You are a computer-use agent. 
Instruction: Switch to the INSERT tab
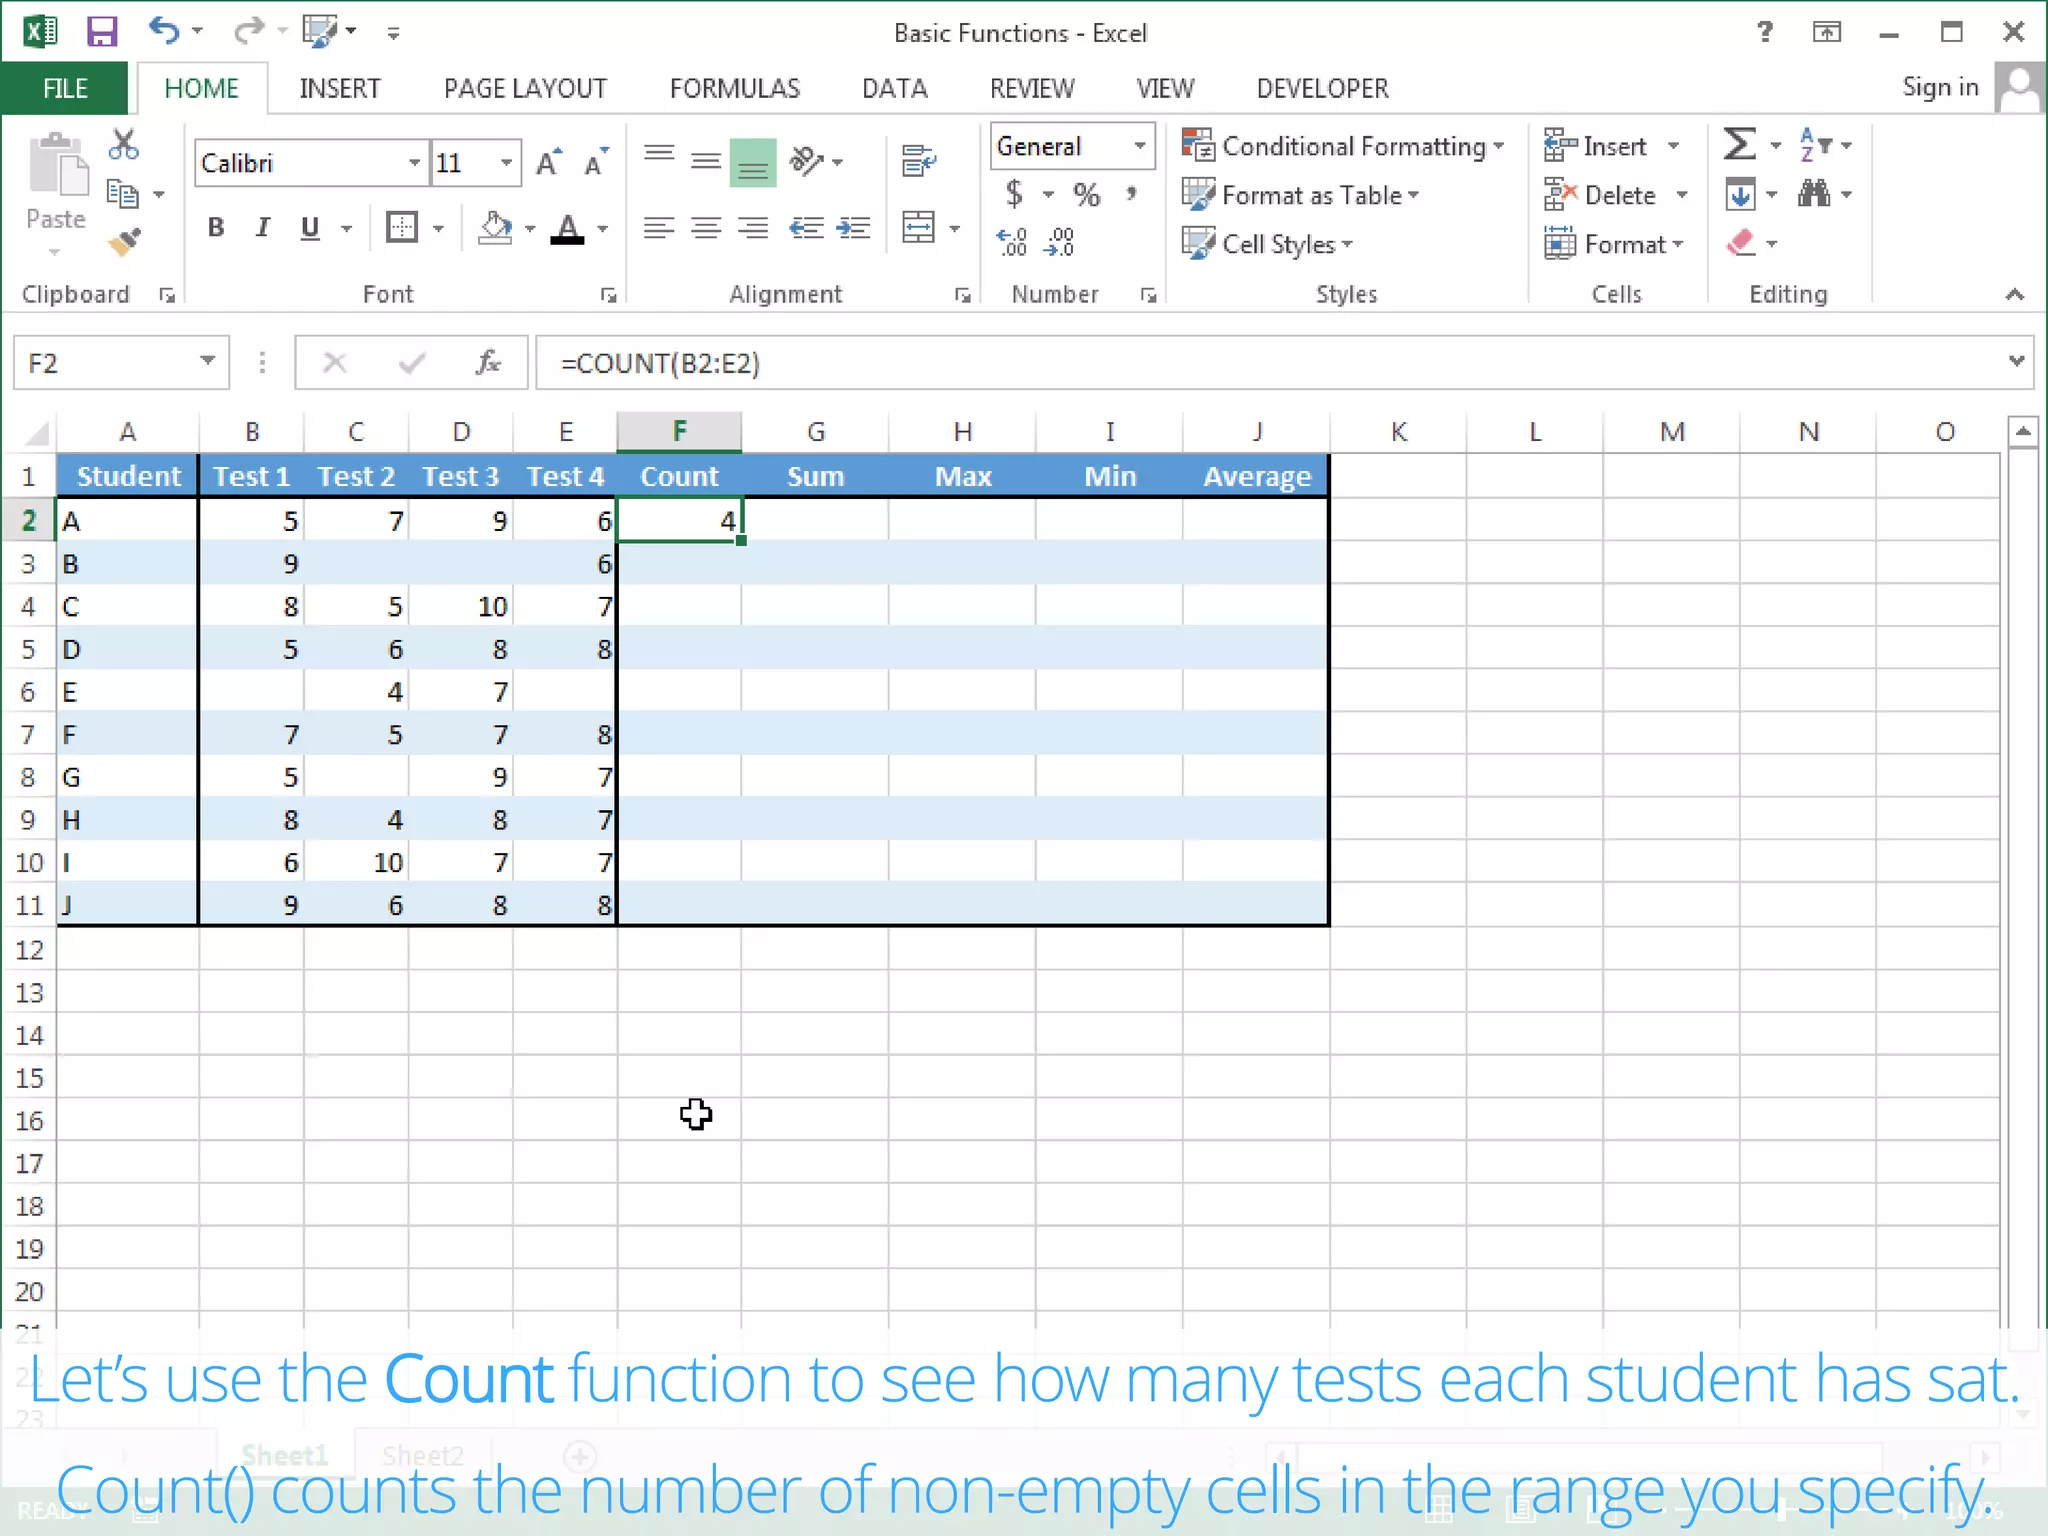click(339, 88)
